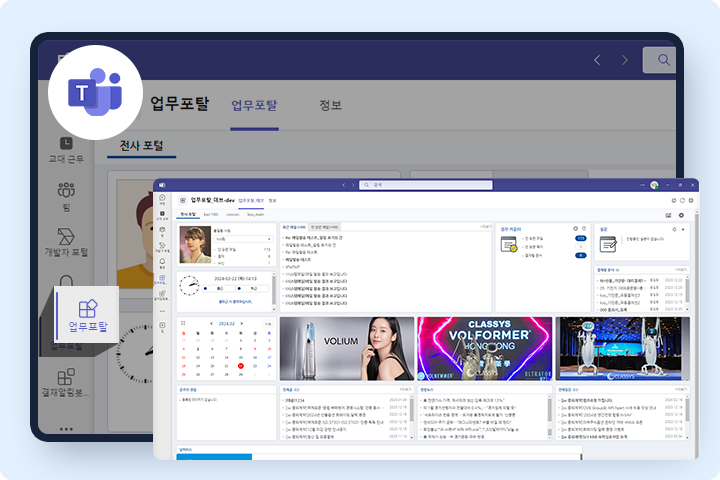Click the Teams logo in the front window title bar
This screenshot has height=480, width=720.
162,185
